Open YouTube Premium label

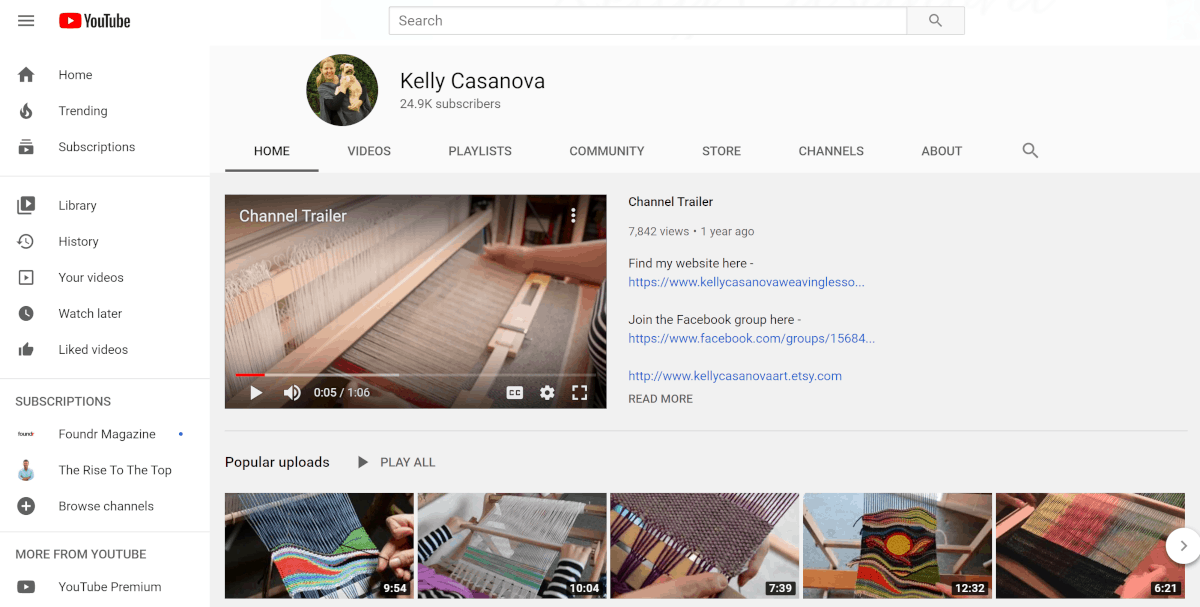[x=110, y=587]
